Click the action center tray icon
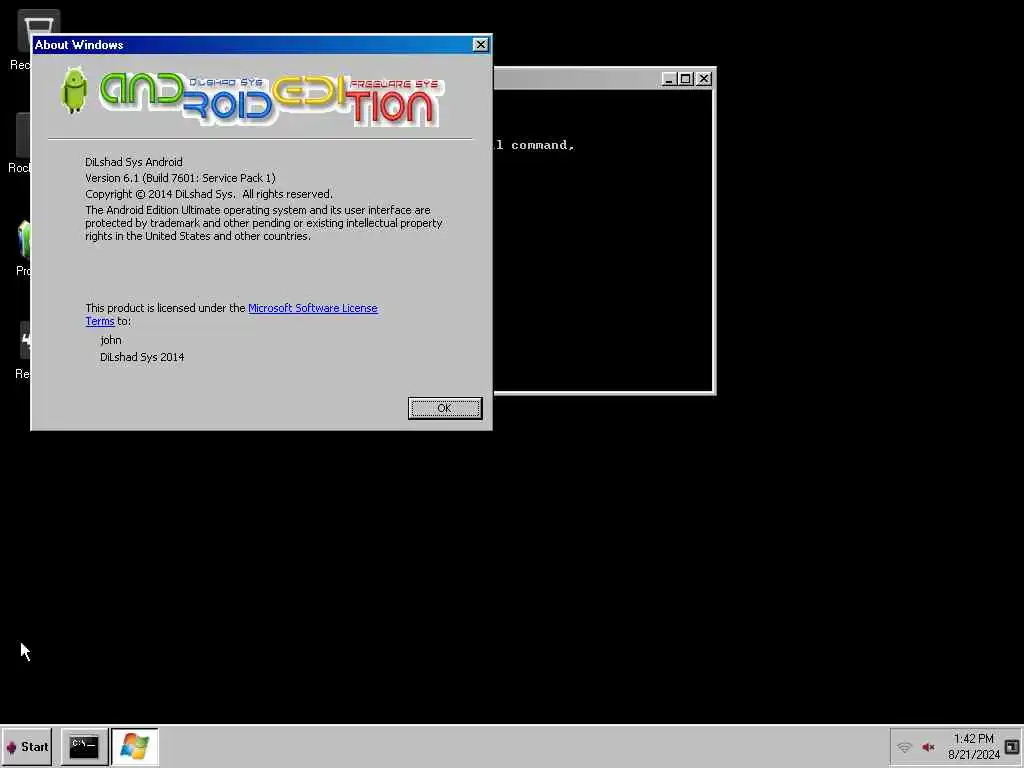The height and width of the screenshot is (768, 1024). [1012, 747]
